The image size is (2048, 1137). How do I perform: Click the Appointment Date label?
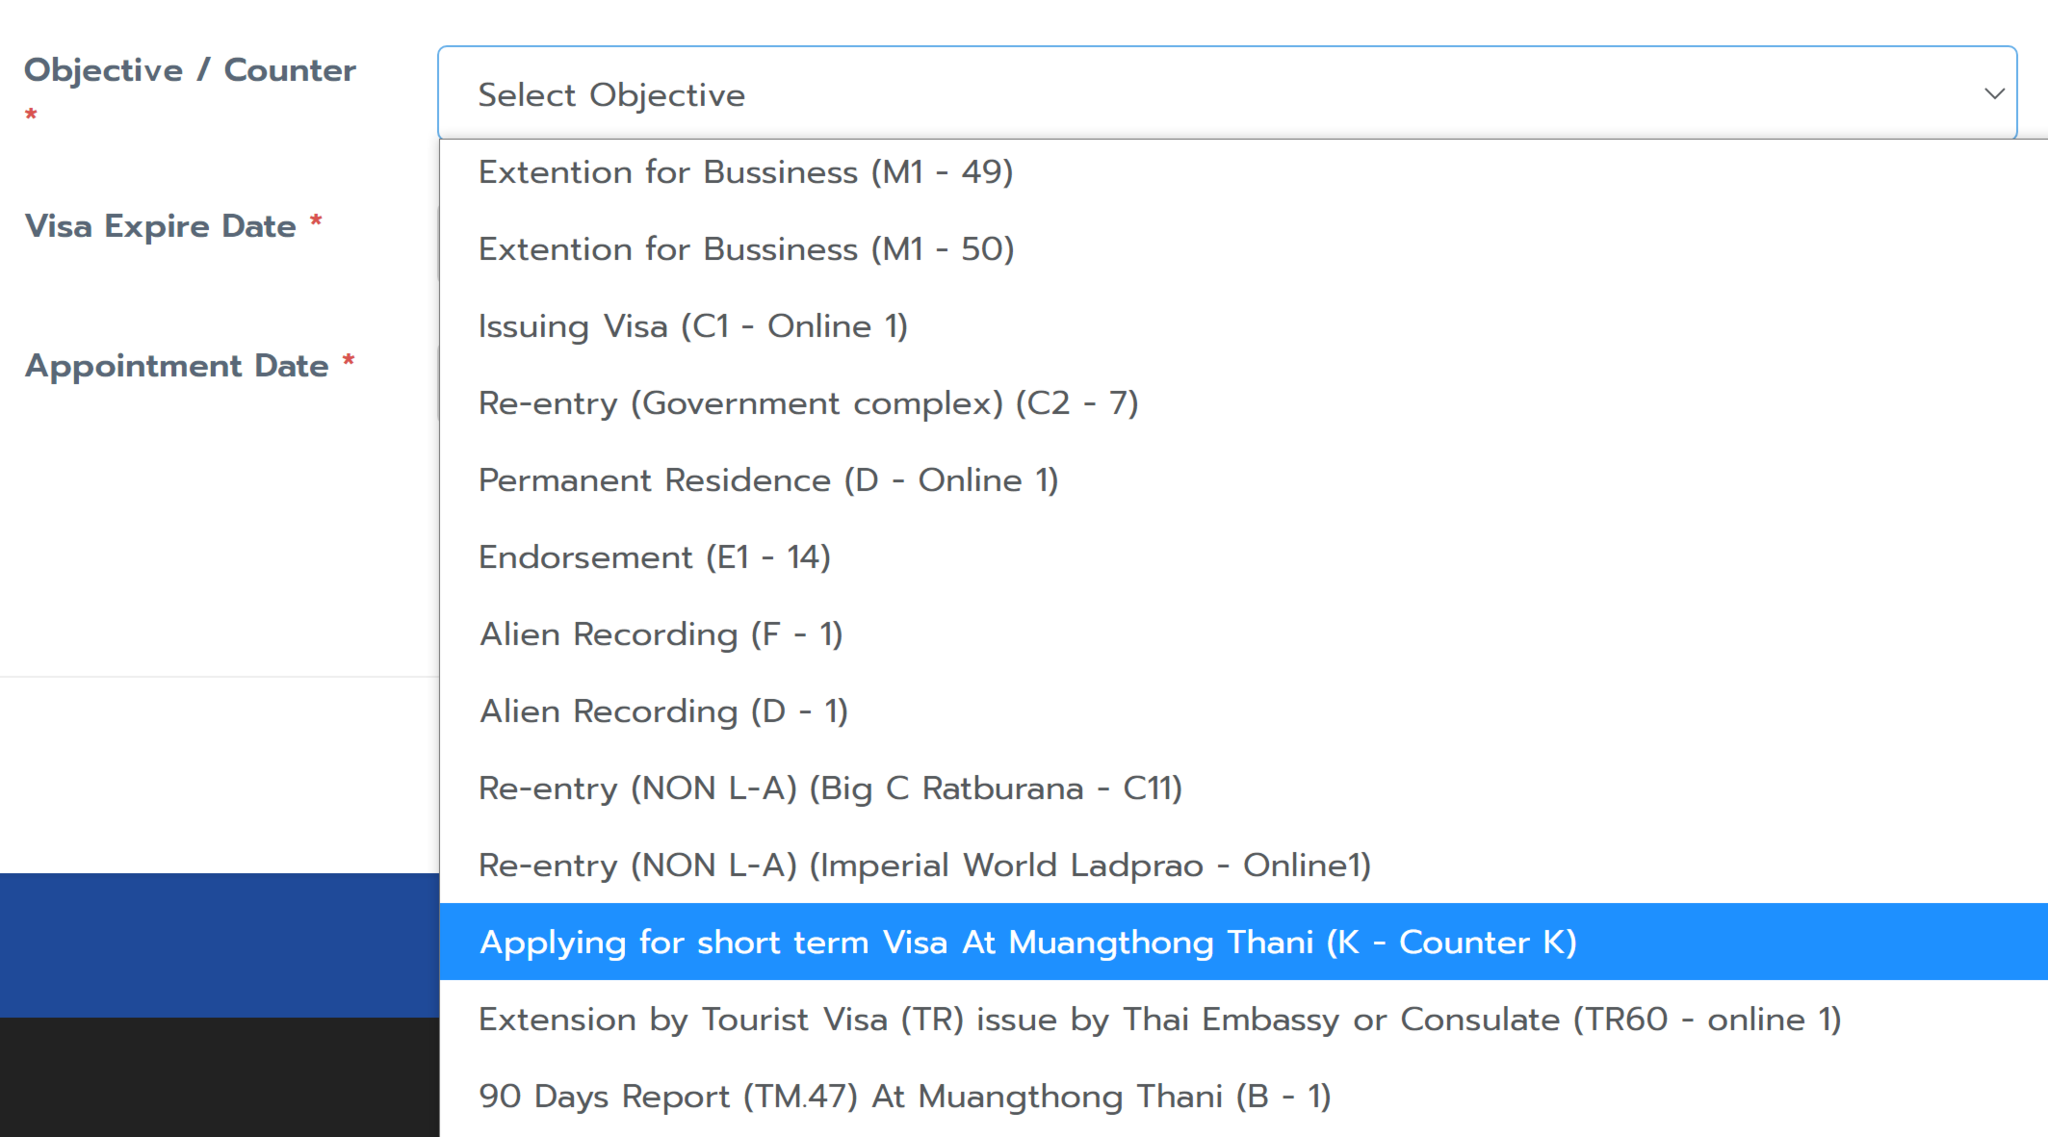coord(177,366)
